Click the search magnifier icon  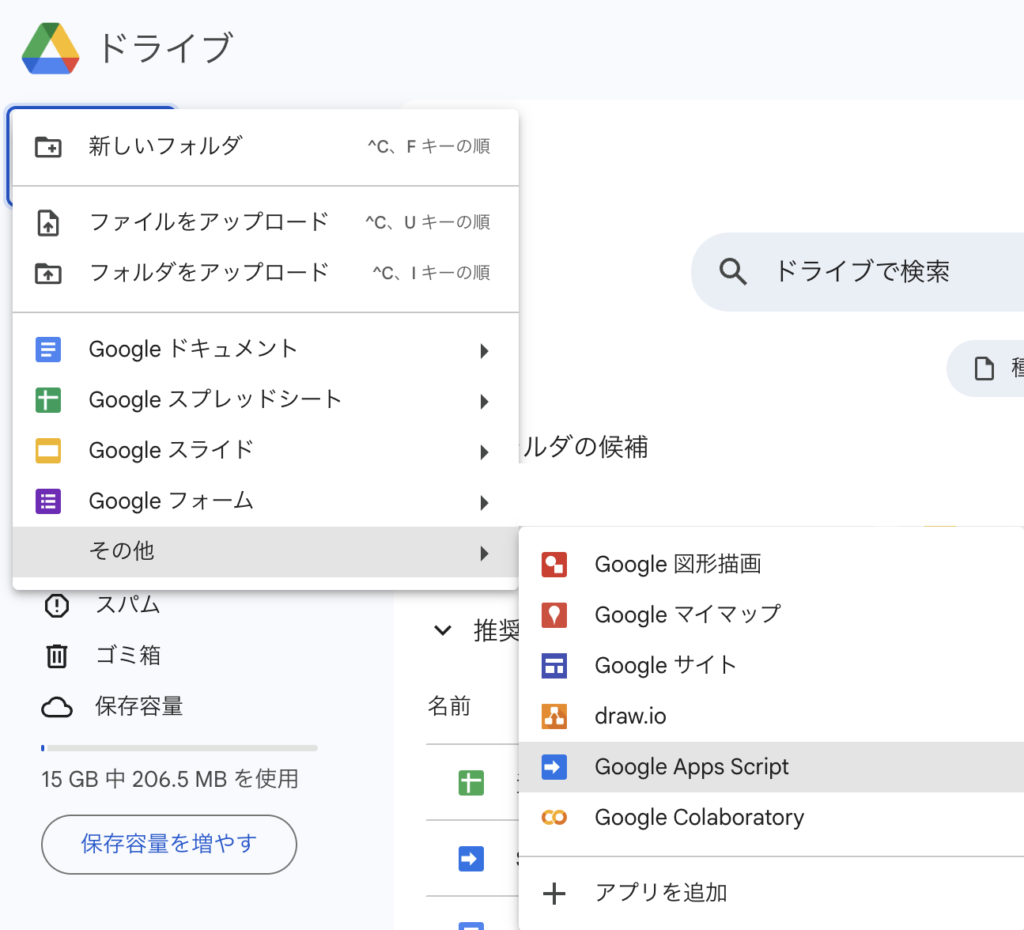tap(733, 271)
